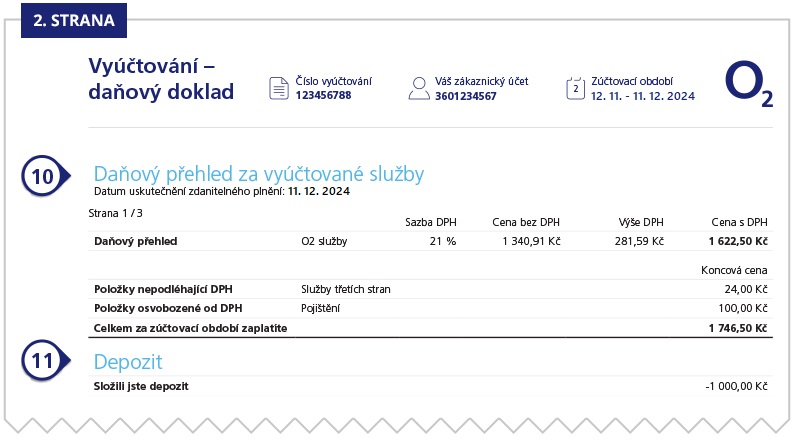
Task: Click the "Vyúčtování – daňový doklad" title
Action: pyautogui.click(x=161, y=80)
